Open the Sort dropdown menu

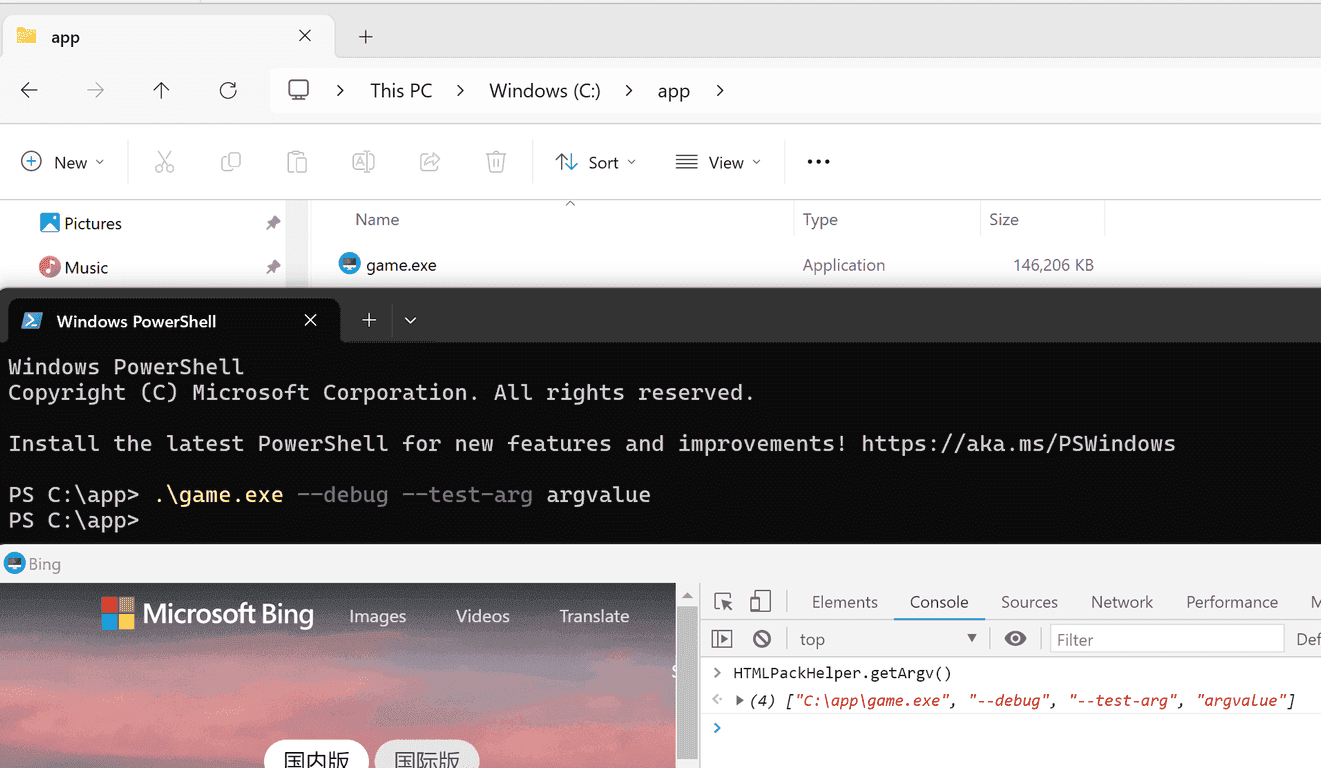click(x=596, y=162)
